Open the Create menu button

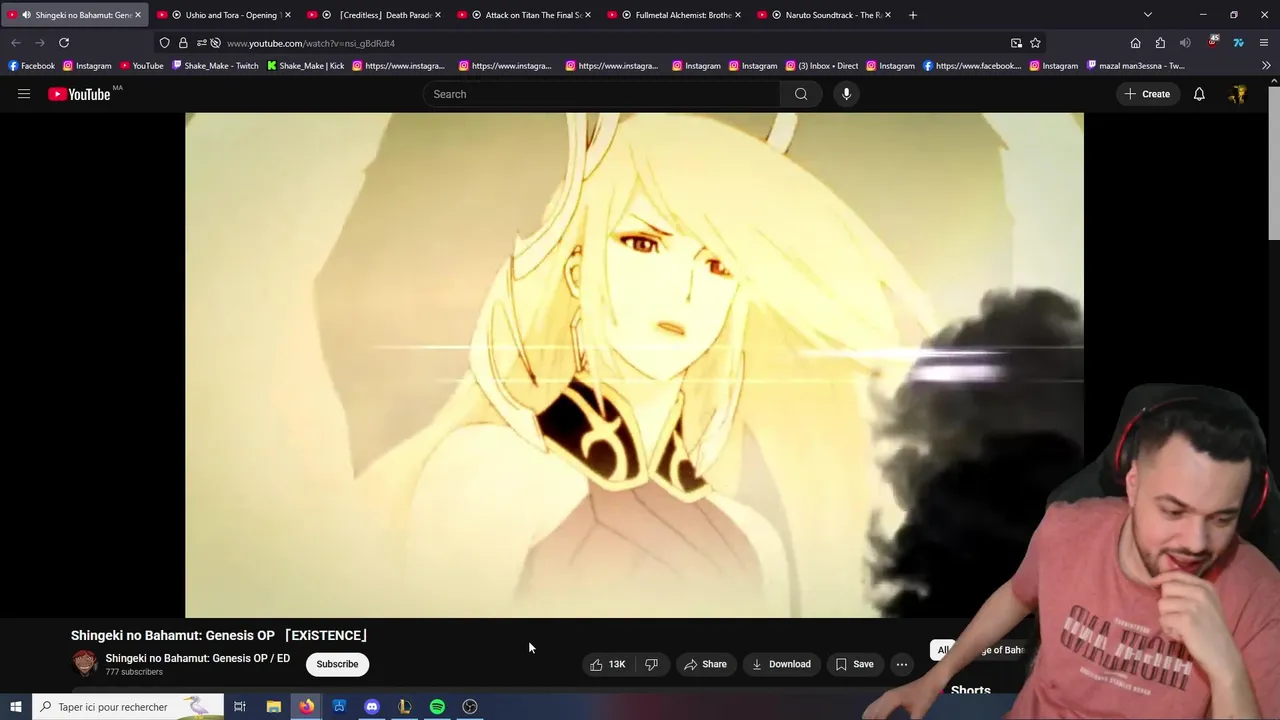[x=1146, y=94]
